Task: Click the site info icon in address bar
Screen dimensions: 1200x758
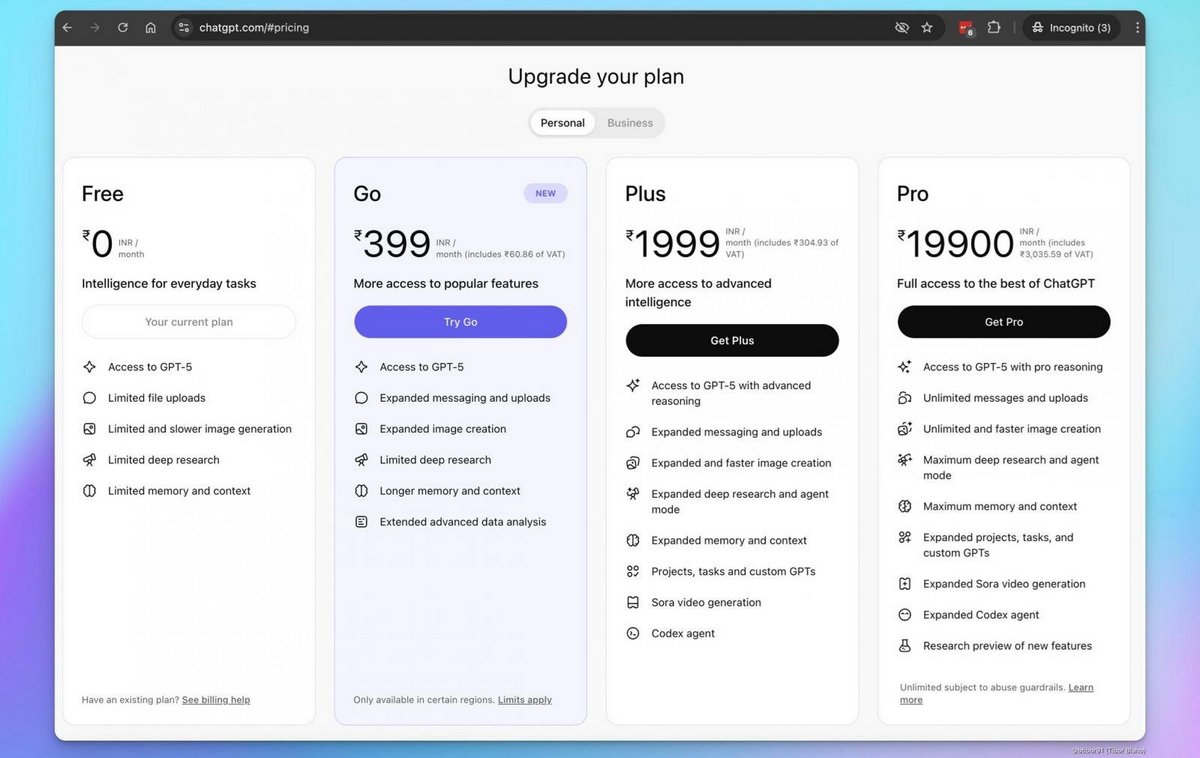Action: click(x=184, y=28)
